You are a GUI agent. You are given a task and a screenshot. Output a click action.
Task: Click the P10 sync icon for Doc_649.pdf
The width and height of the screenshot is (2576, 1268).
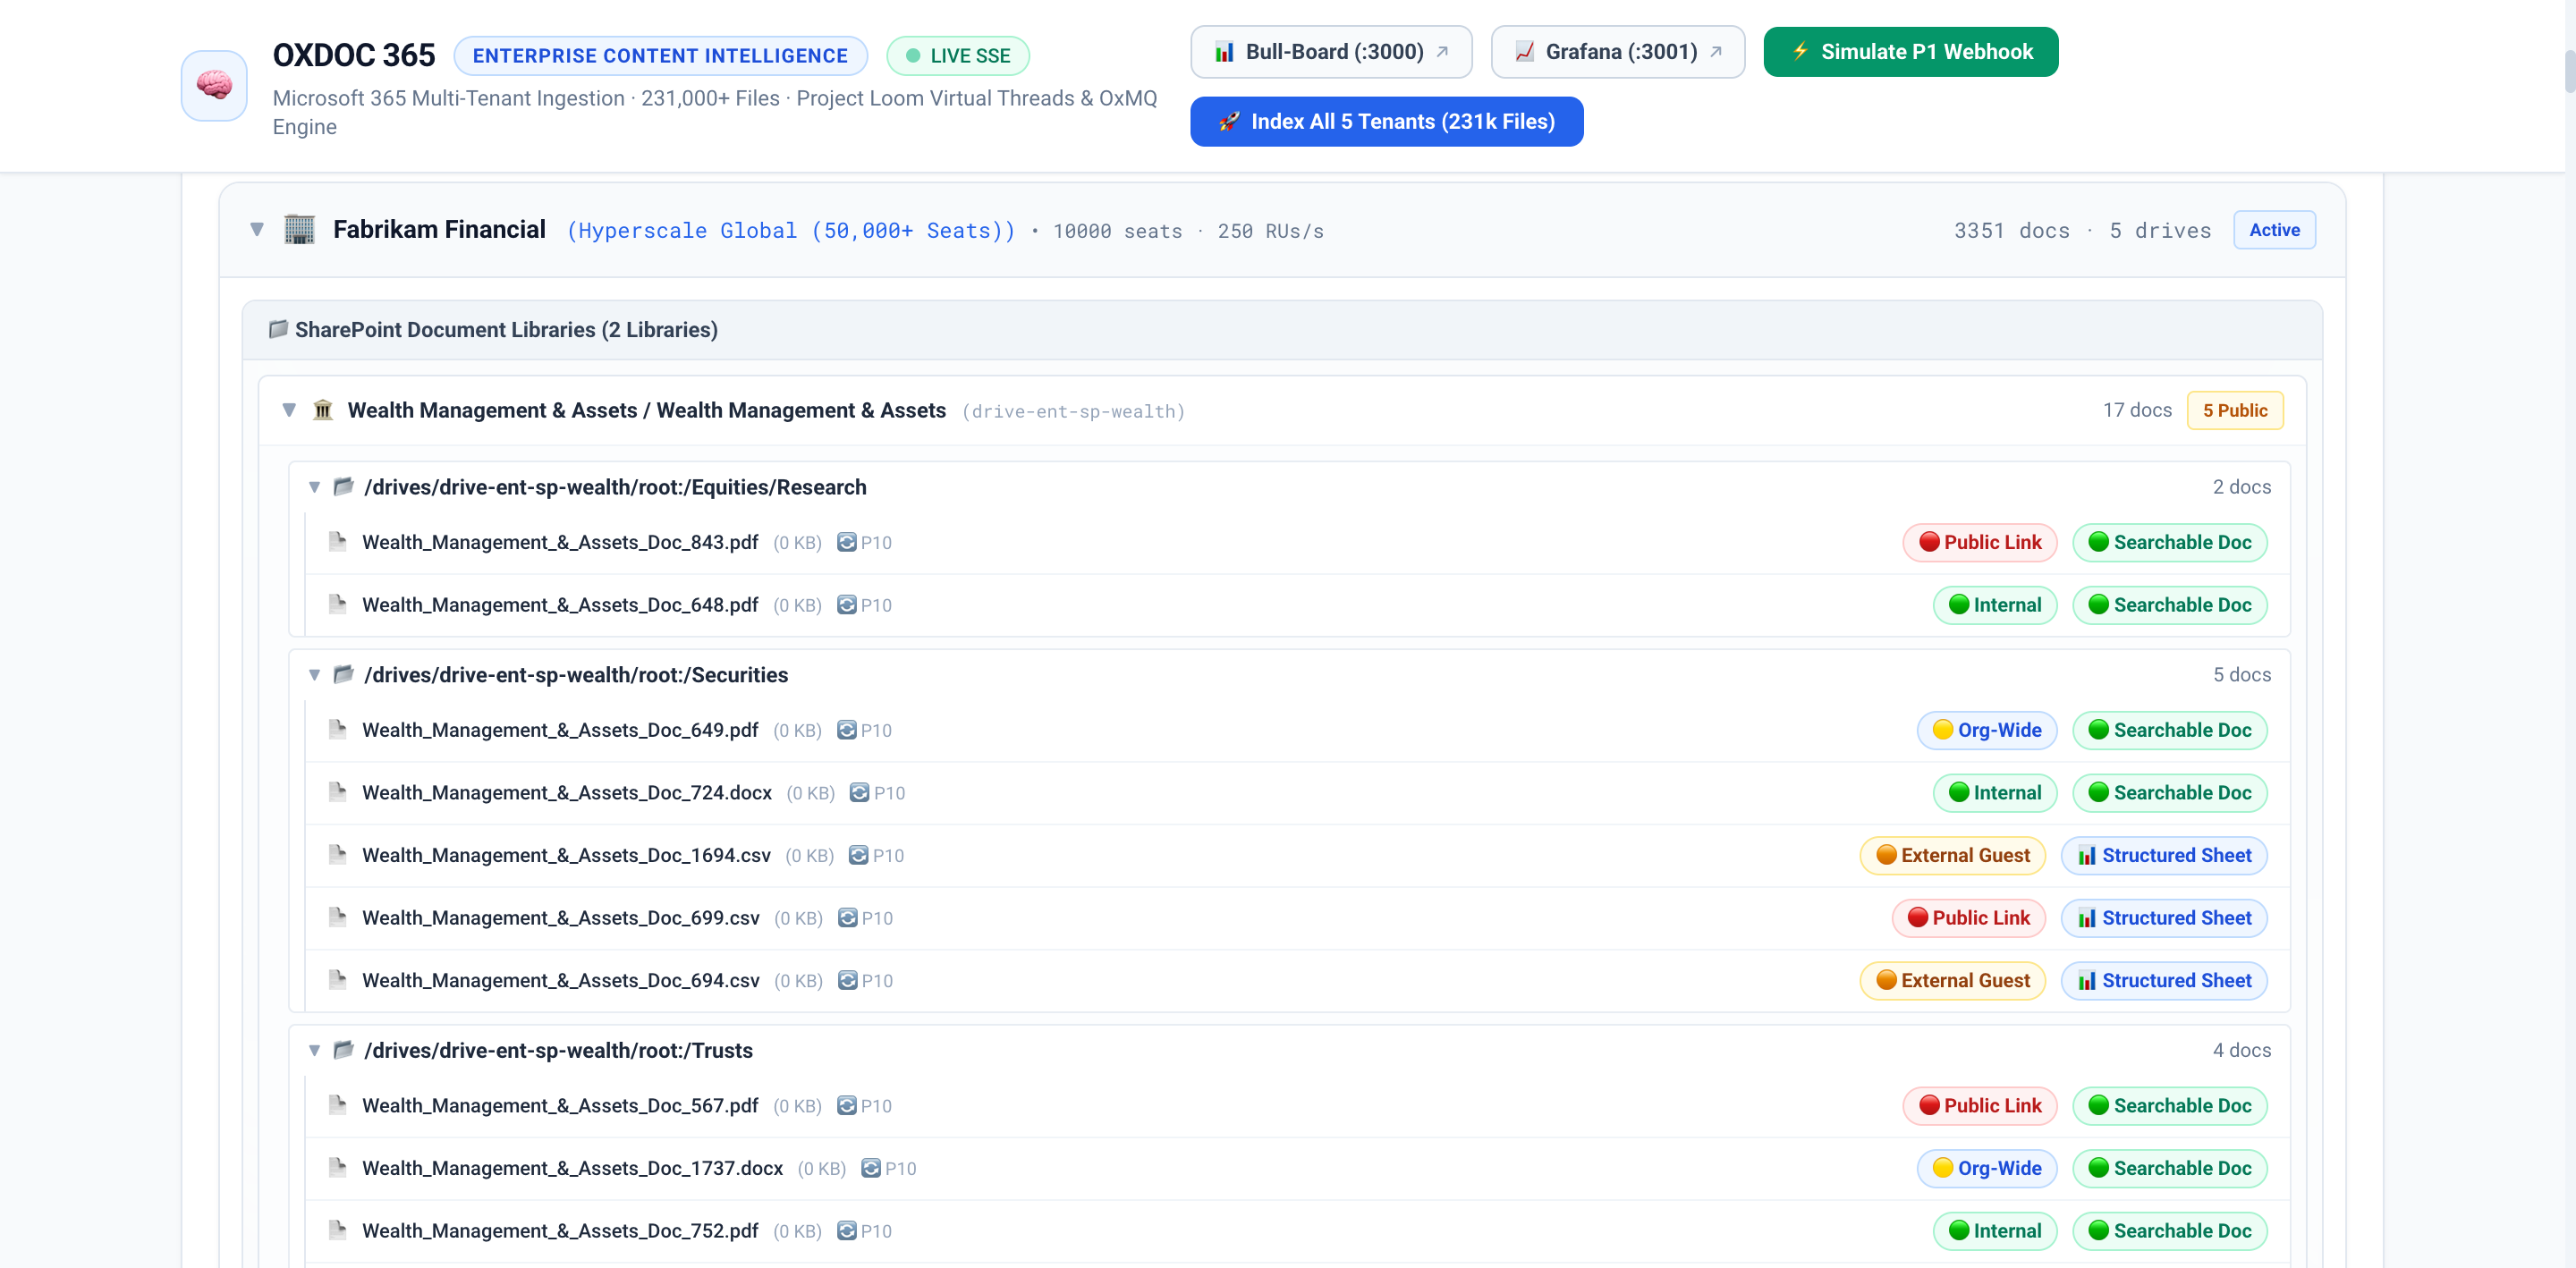(x=846, y=730)
